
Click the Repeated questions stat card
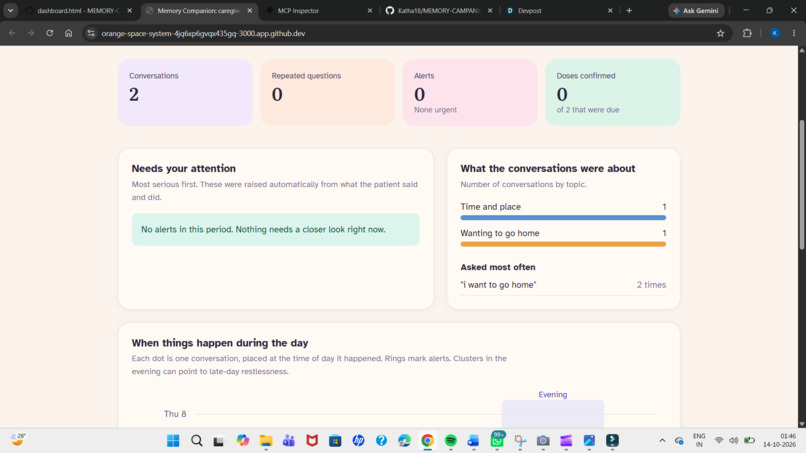(x=327, y=93)
